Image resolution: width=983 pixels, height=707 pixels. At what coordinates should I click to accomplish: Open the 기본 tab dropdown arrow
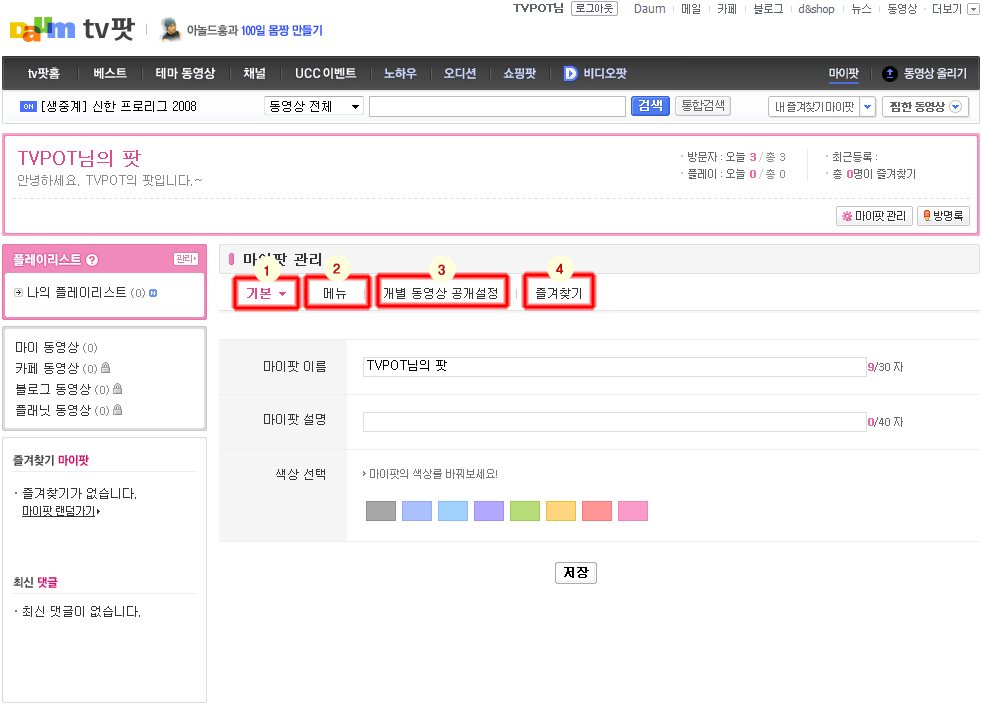283,294
